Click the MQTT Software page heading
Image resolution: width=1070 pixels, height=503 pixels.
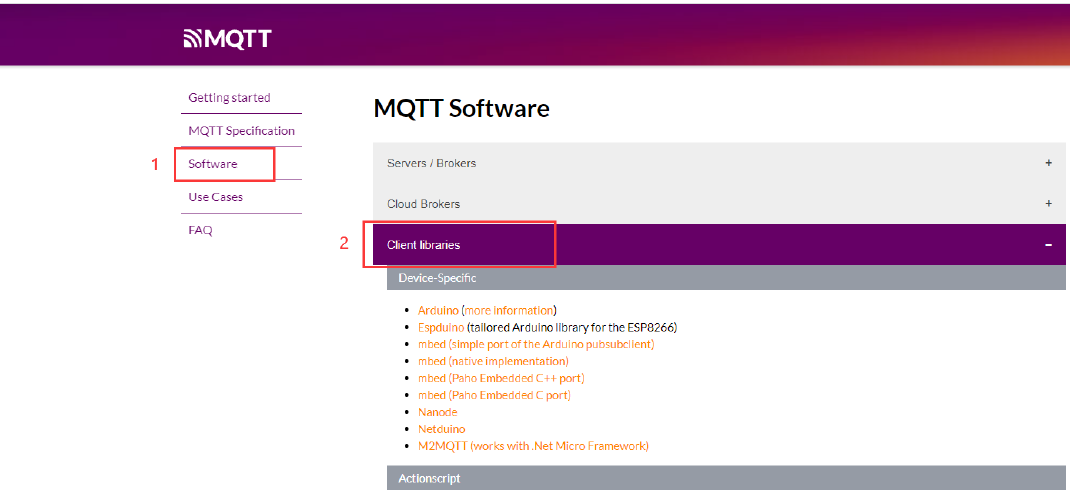pos(461,109)
